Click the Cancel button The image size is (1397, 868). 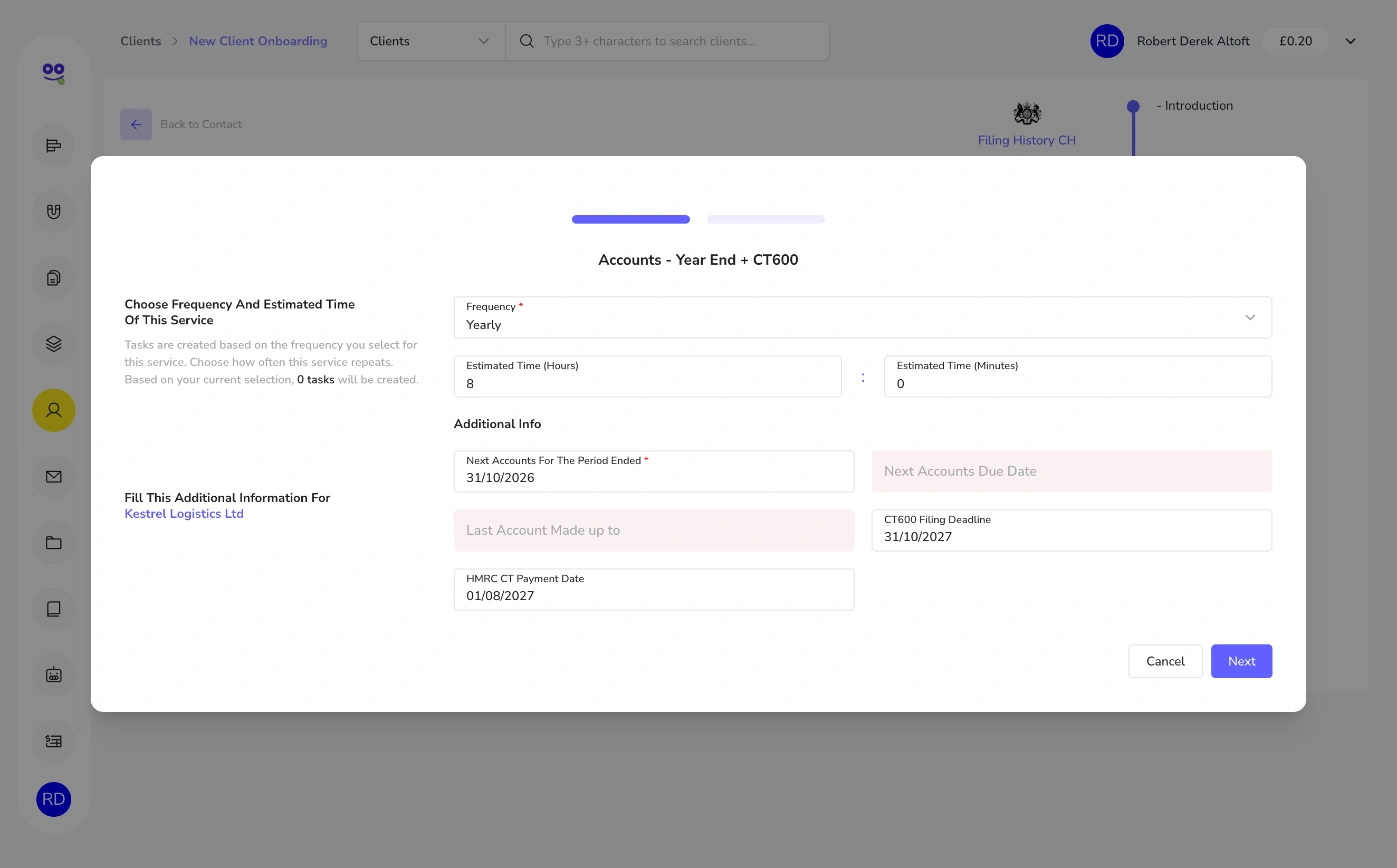pyautogui.click(x=1165, y=661)
